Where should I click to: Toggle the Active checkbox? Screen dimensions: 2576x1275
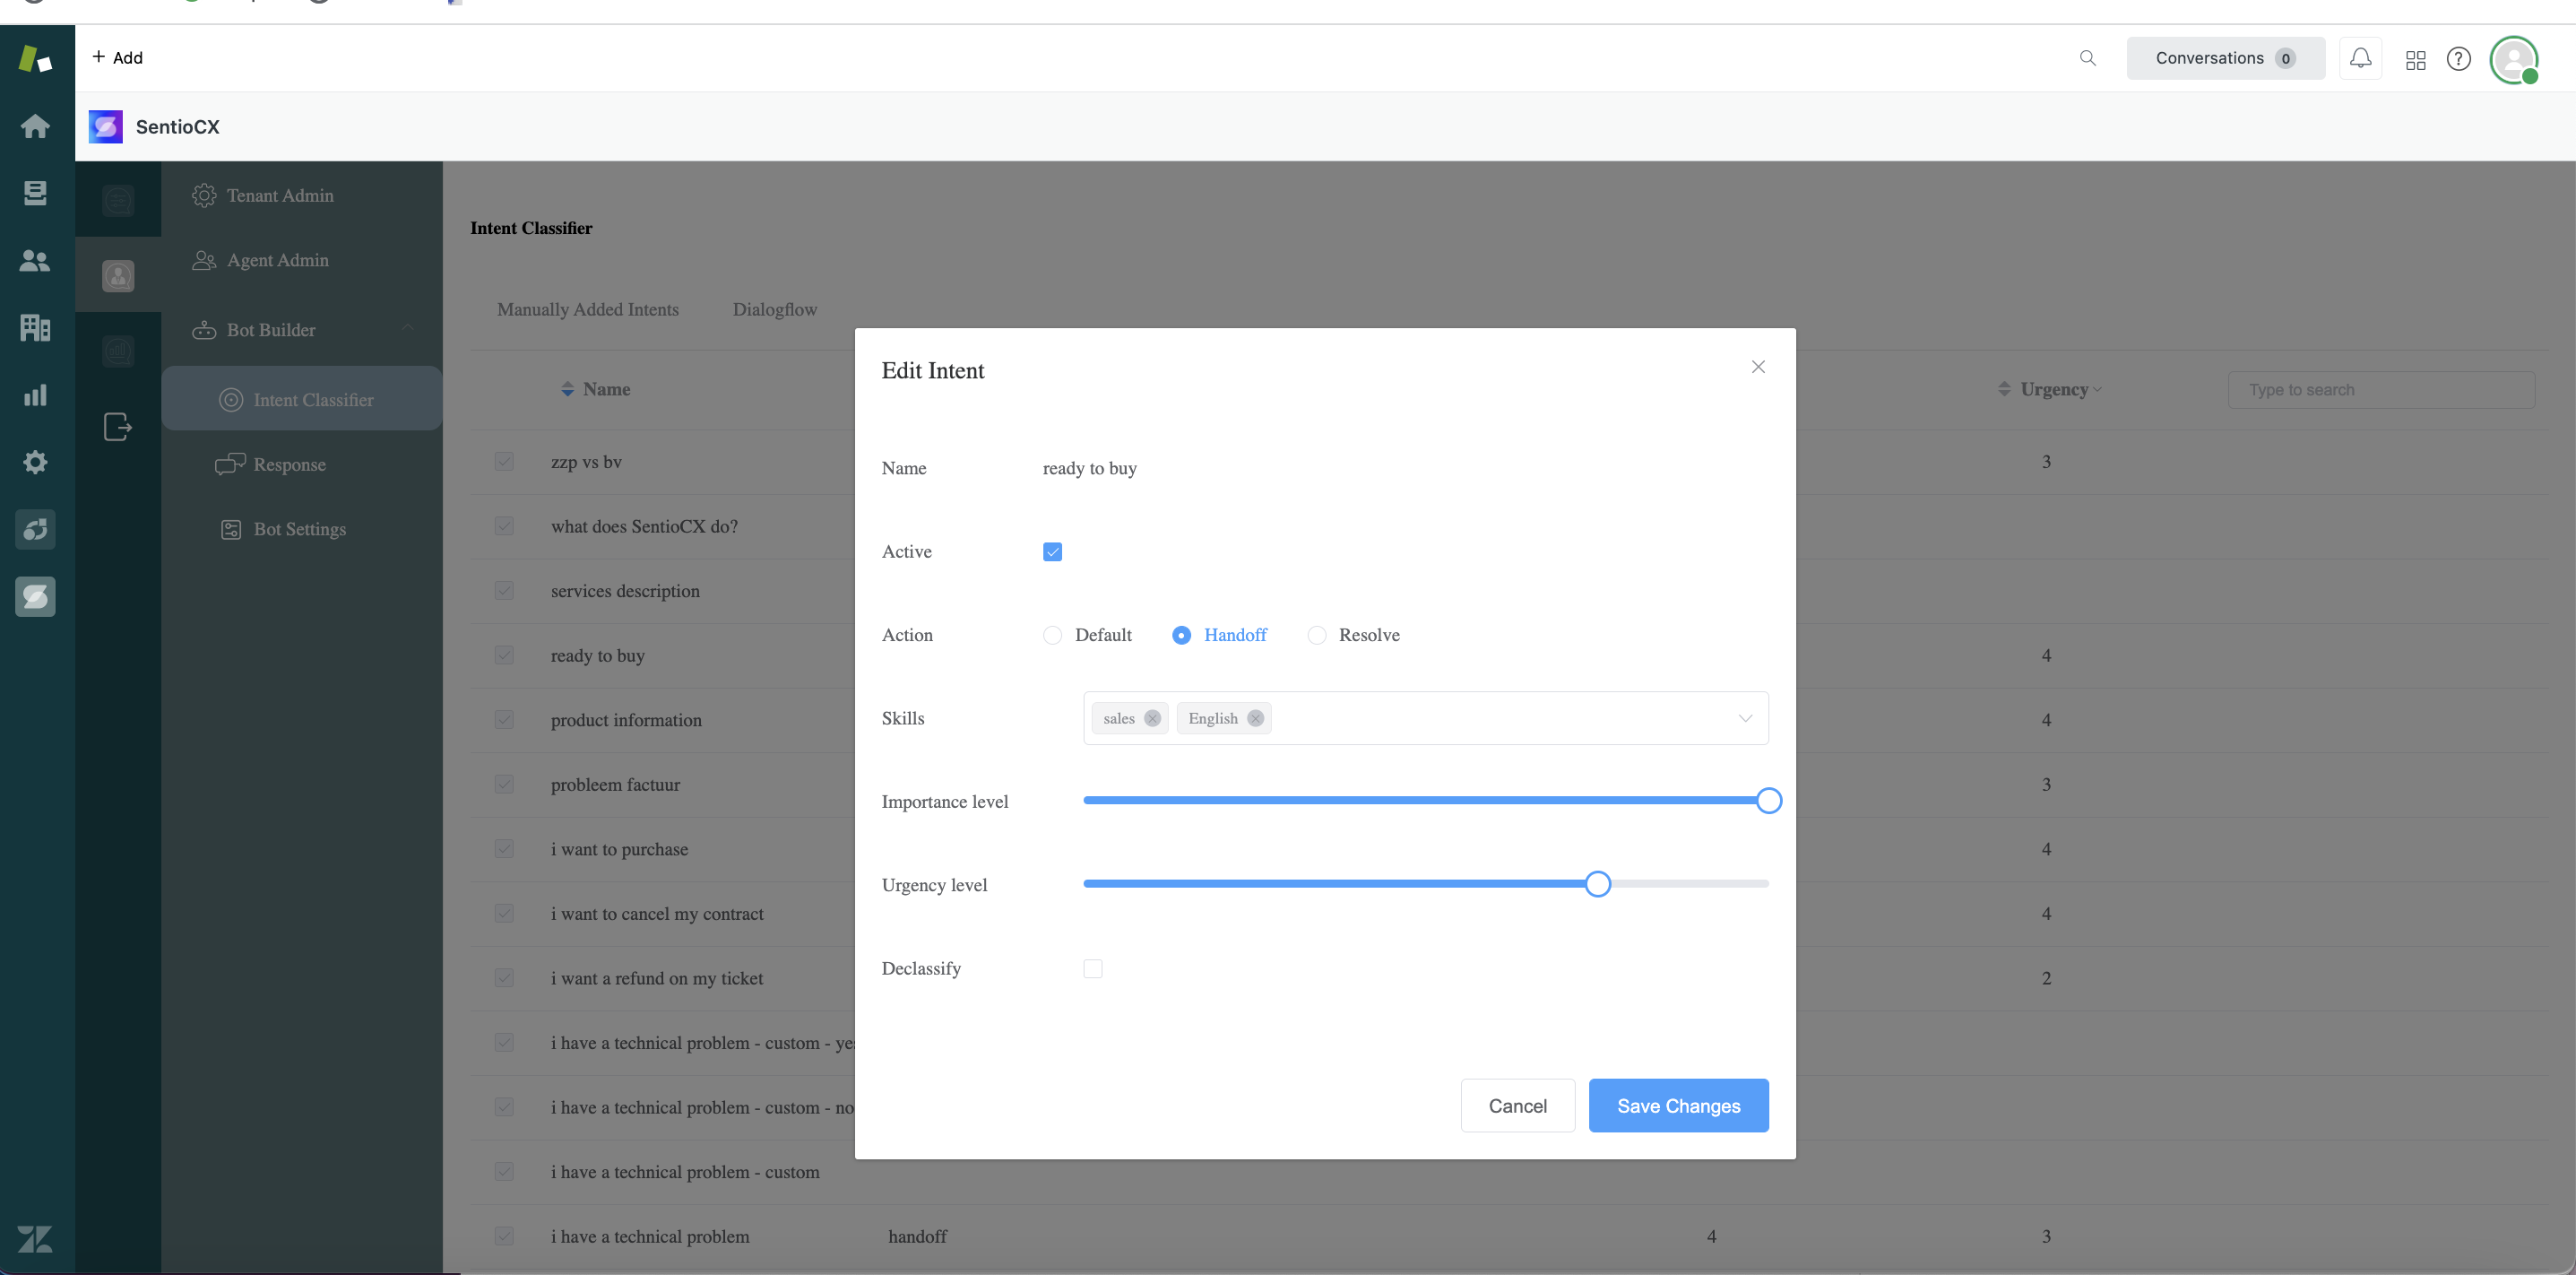click(1052, 552)
